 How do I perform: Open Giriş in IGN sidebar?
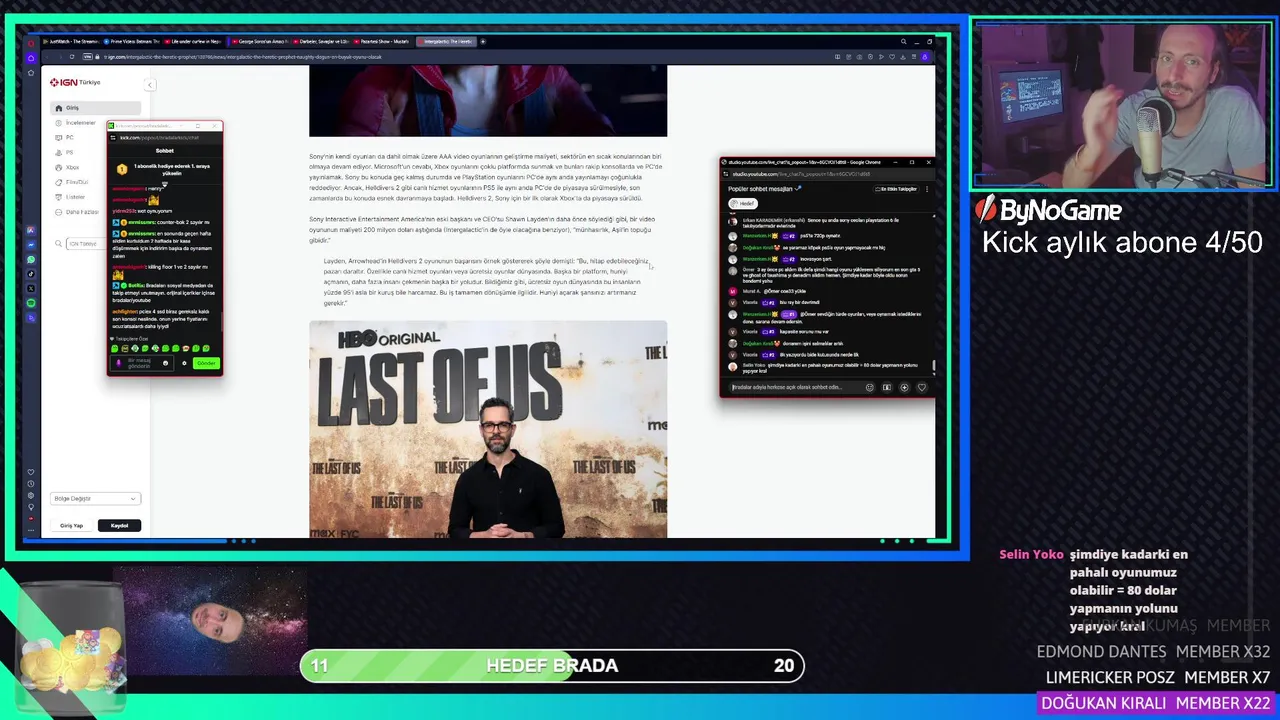coord(96,108)
